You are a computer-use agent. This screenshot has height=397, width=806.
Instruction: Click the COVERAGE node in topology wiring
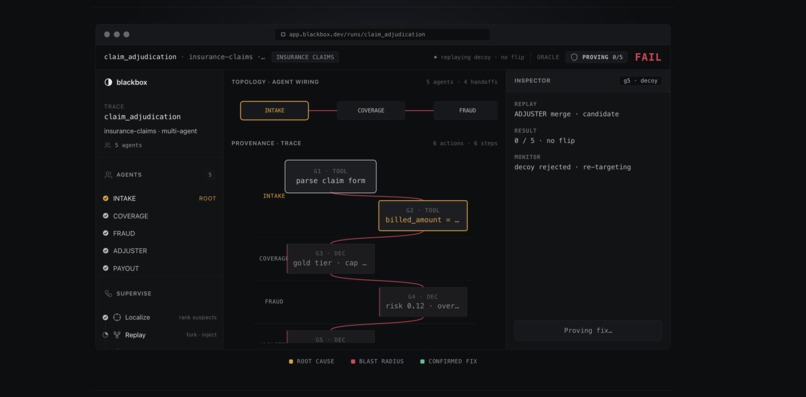[371, 111]
